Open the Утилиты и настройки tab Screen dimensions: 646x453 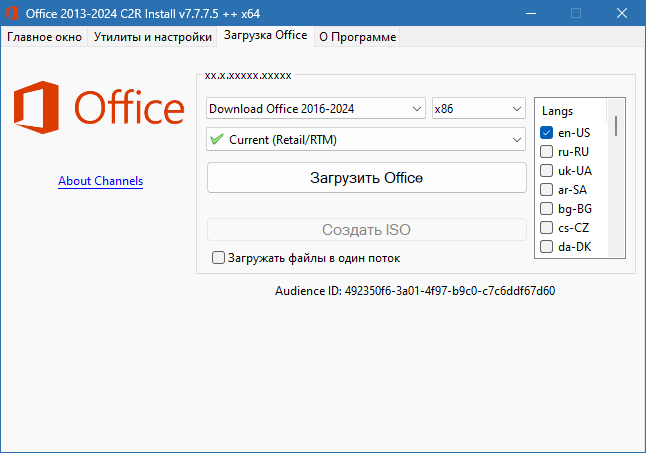click(152, 37)
